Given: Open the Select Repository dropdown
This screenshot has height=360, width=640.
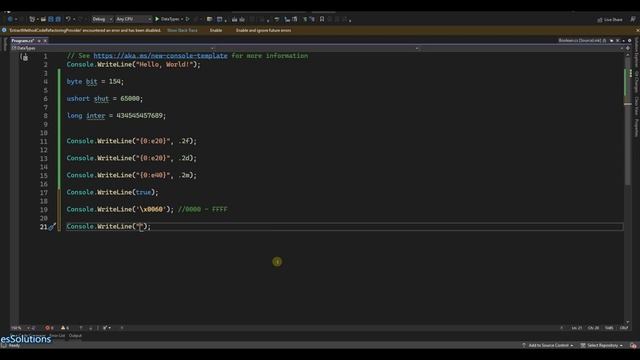Looking at the screenshot, I should [602, 345].
